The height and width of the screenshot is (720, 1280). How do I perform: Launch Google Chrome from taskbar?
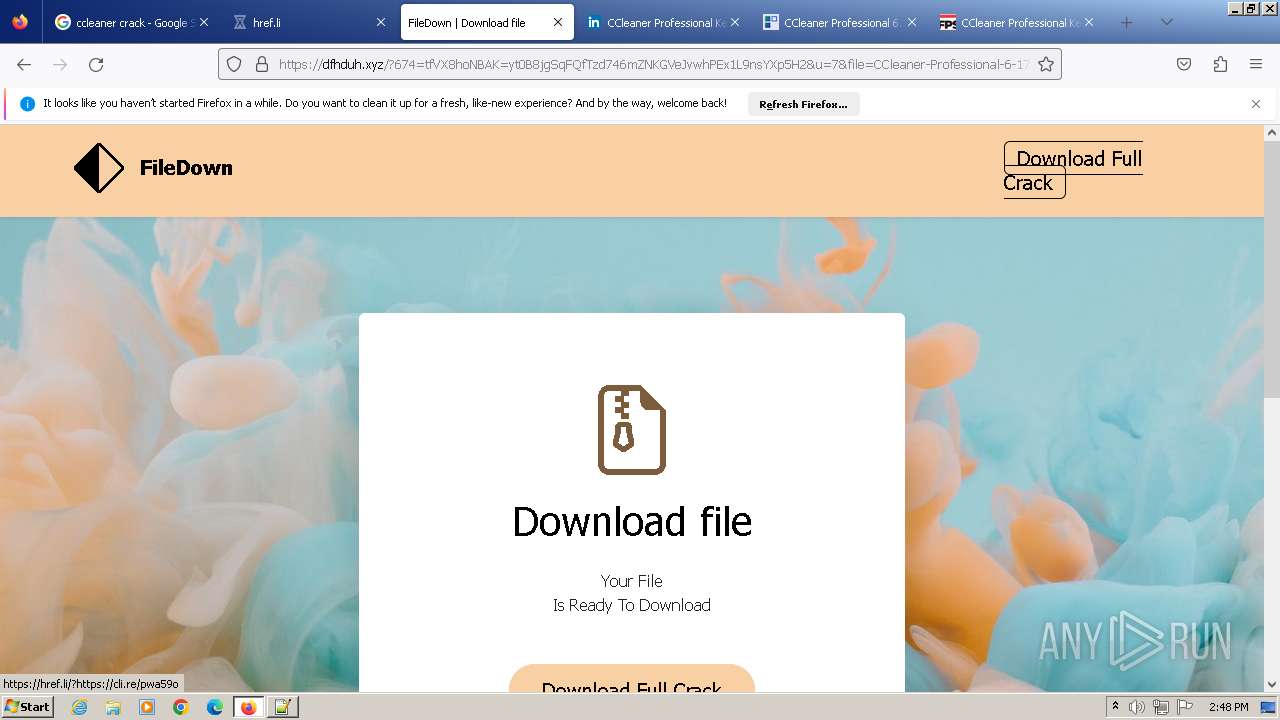pyautogui.click(x=181, y=707)
